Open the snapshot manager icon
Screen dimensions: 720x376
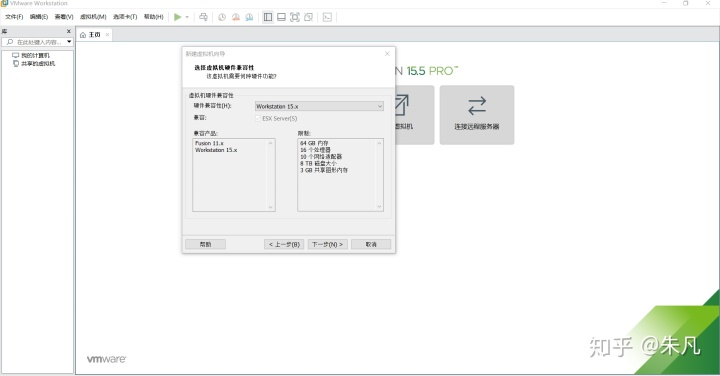(249, 17)
